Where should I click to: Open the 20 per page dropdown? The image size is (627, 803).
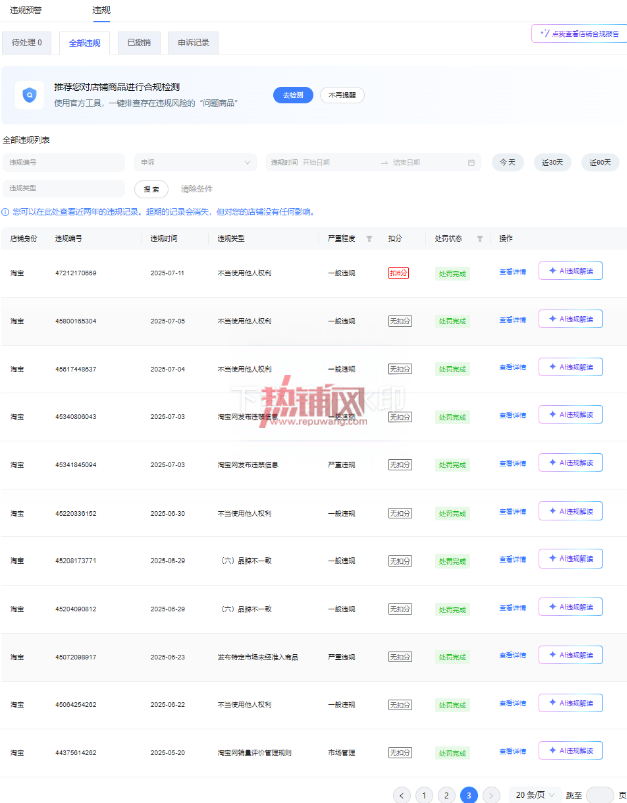(535, 795)
